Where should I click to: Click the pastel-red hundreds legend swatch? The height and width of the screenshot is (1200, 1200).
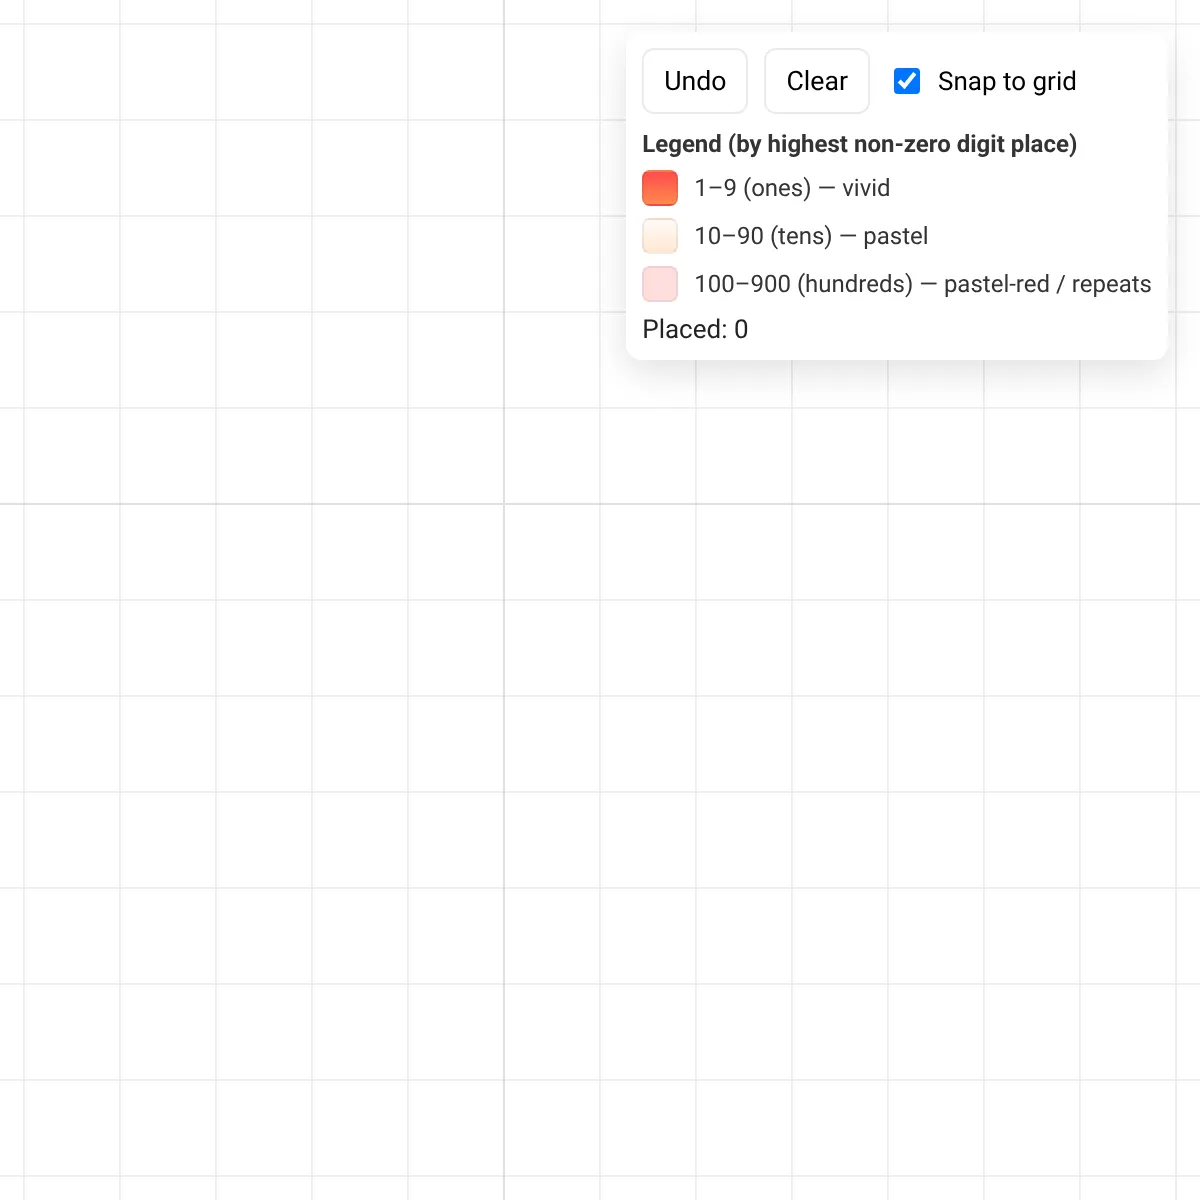point(660,284)
